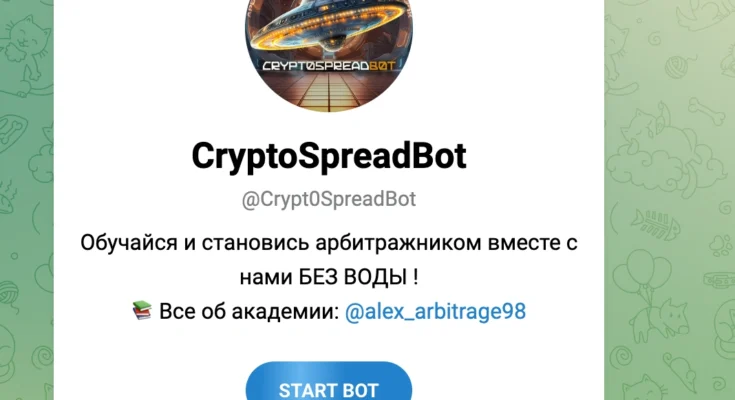This screenshot has height=400, width=735.
Task: Click the UFO spaceship in the avatar
Action: click(326, 26)
